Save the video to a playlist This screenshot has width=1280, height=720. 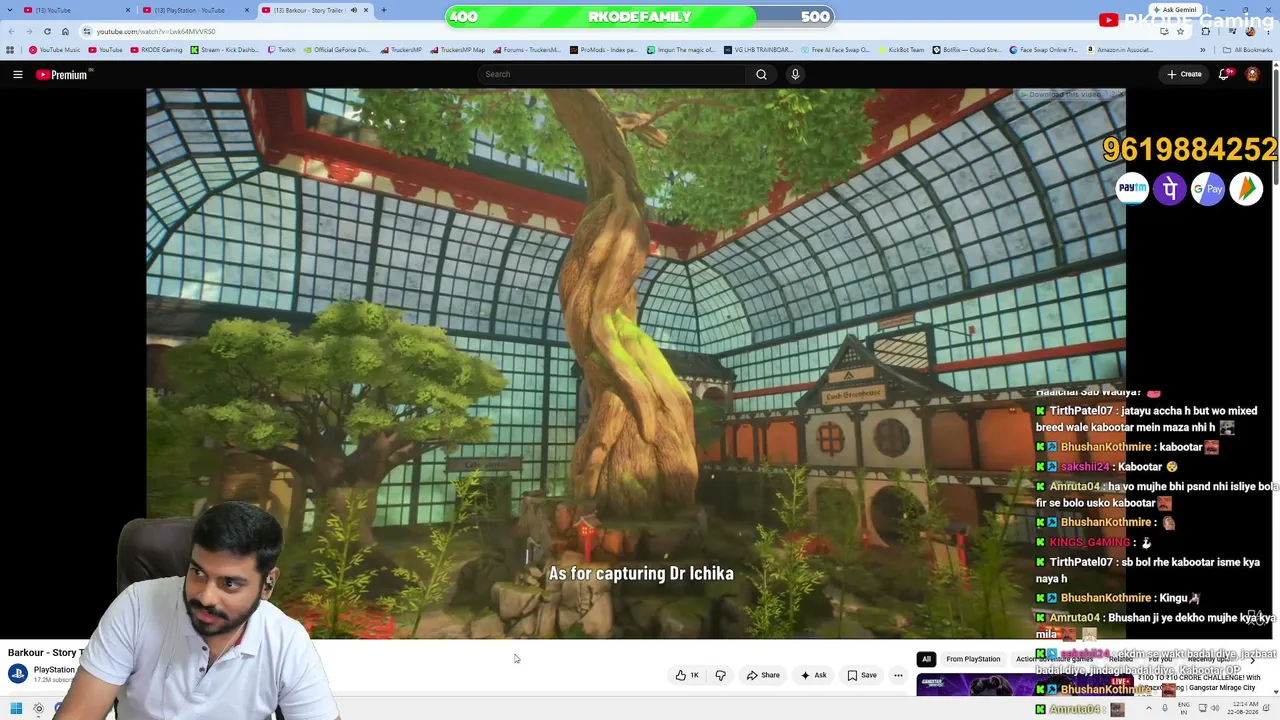(862, 675)
